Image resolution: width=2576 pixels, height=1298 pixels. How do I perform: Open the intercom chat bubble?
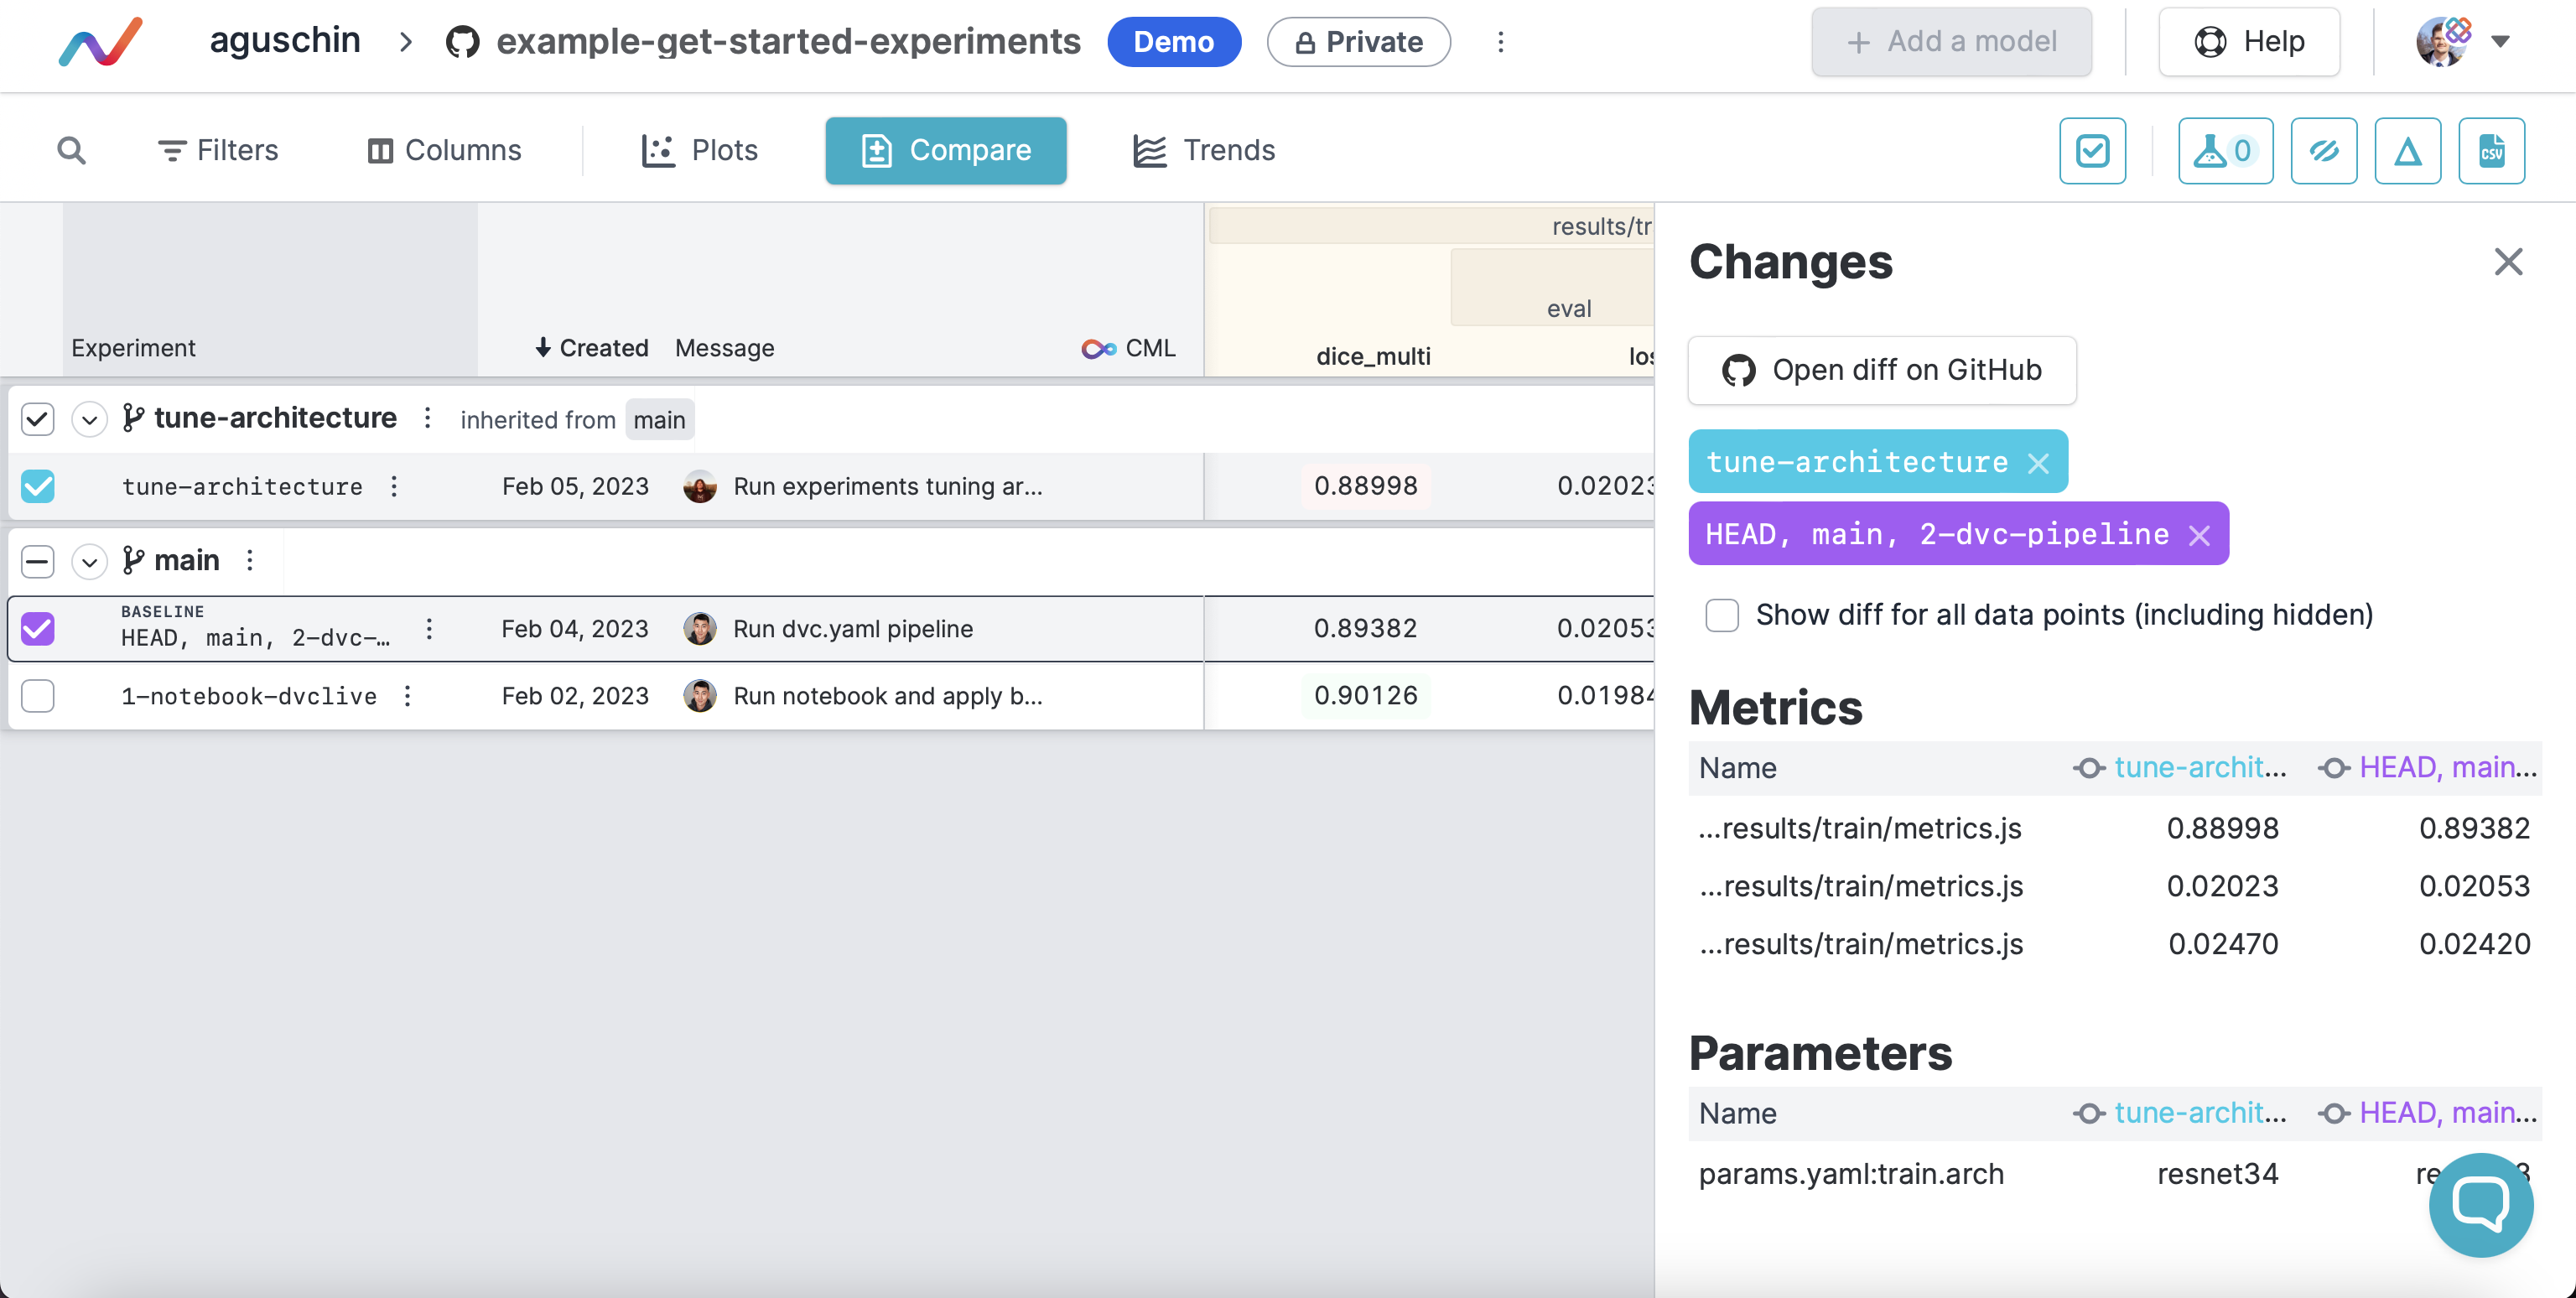(2480, 1203)
